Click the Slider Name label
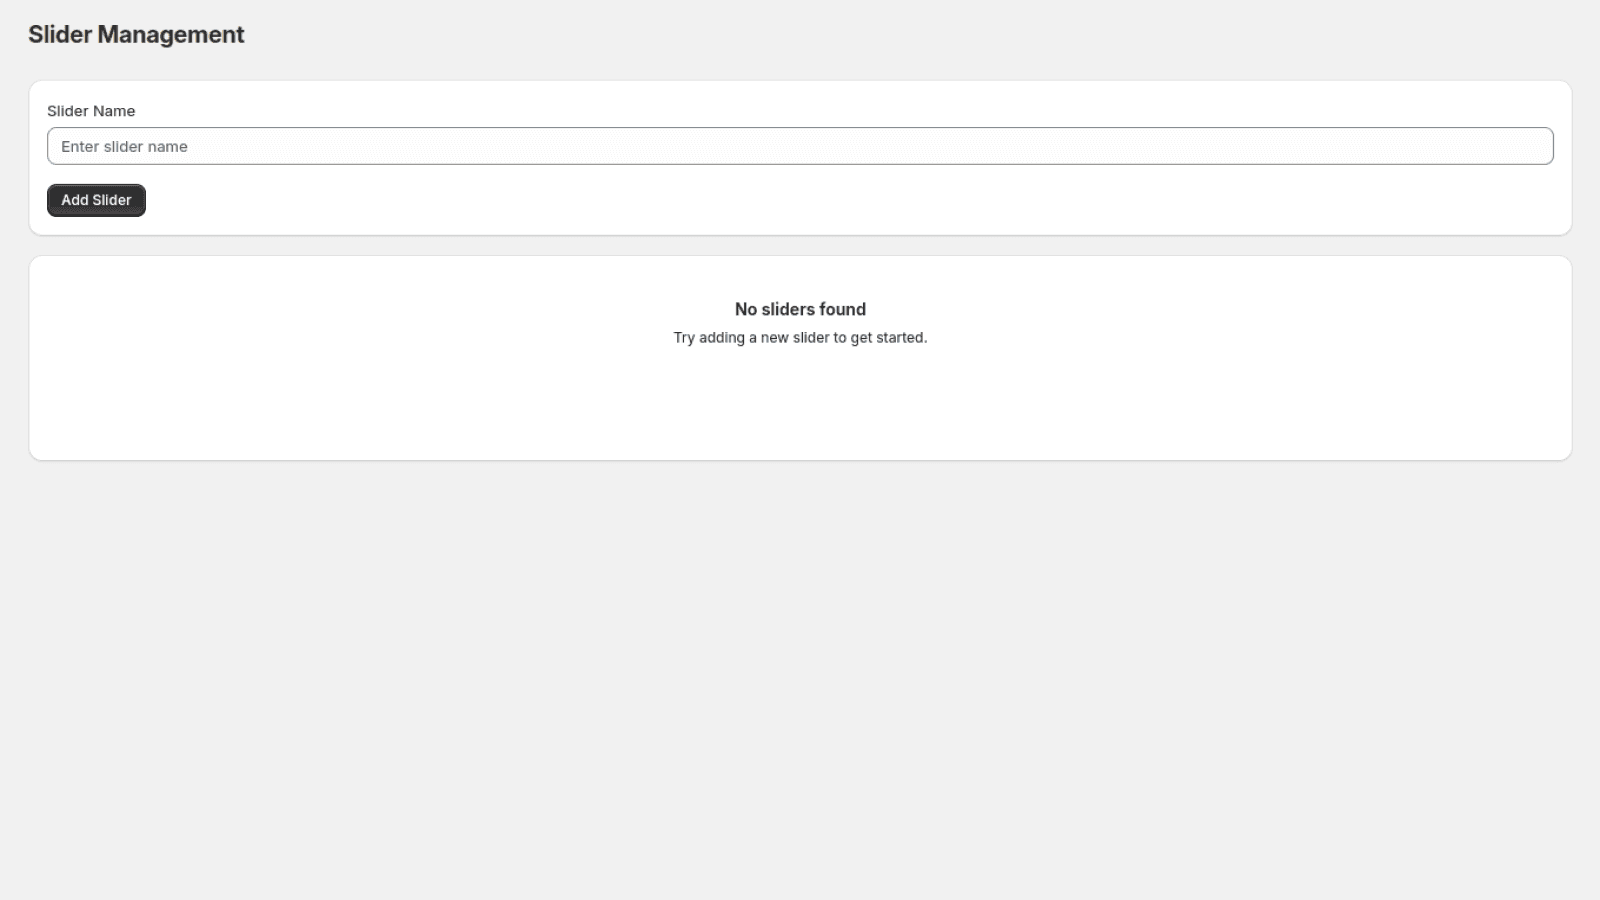The width and height of the screenshot is (1600, 900). [91, 111]
